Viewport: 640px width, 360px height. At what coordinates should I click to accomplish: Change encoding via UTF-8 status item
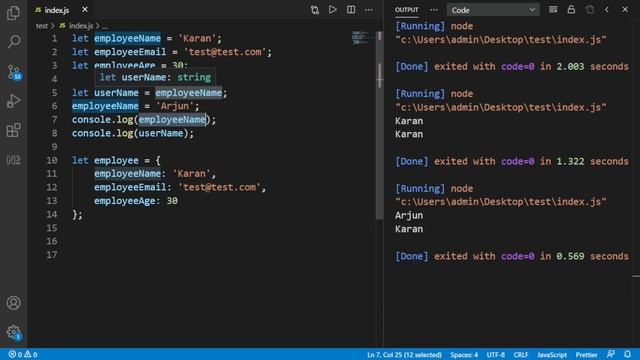coord(496,355)
